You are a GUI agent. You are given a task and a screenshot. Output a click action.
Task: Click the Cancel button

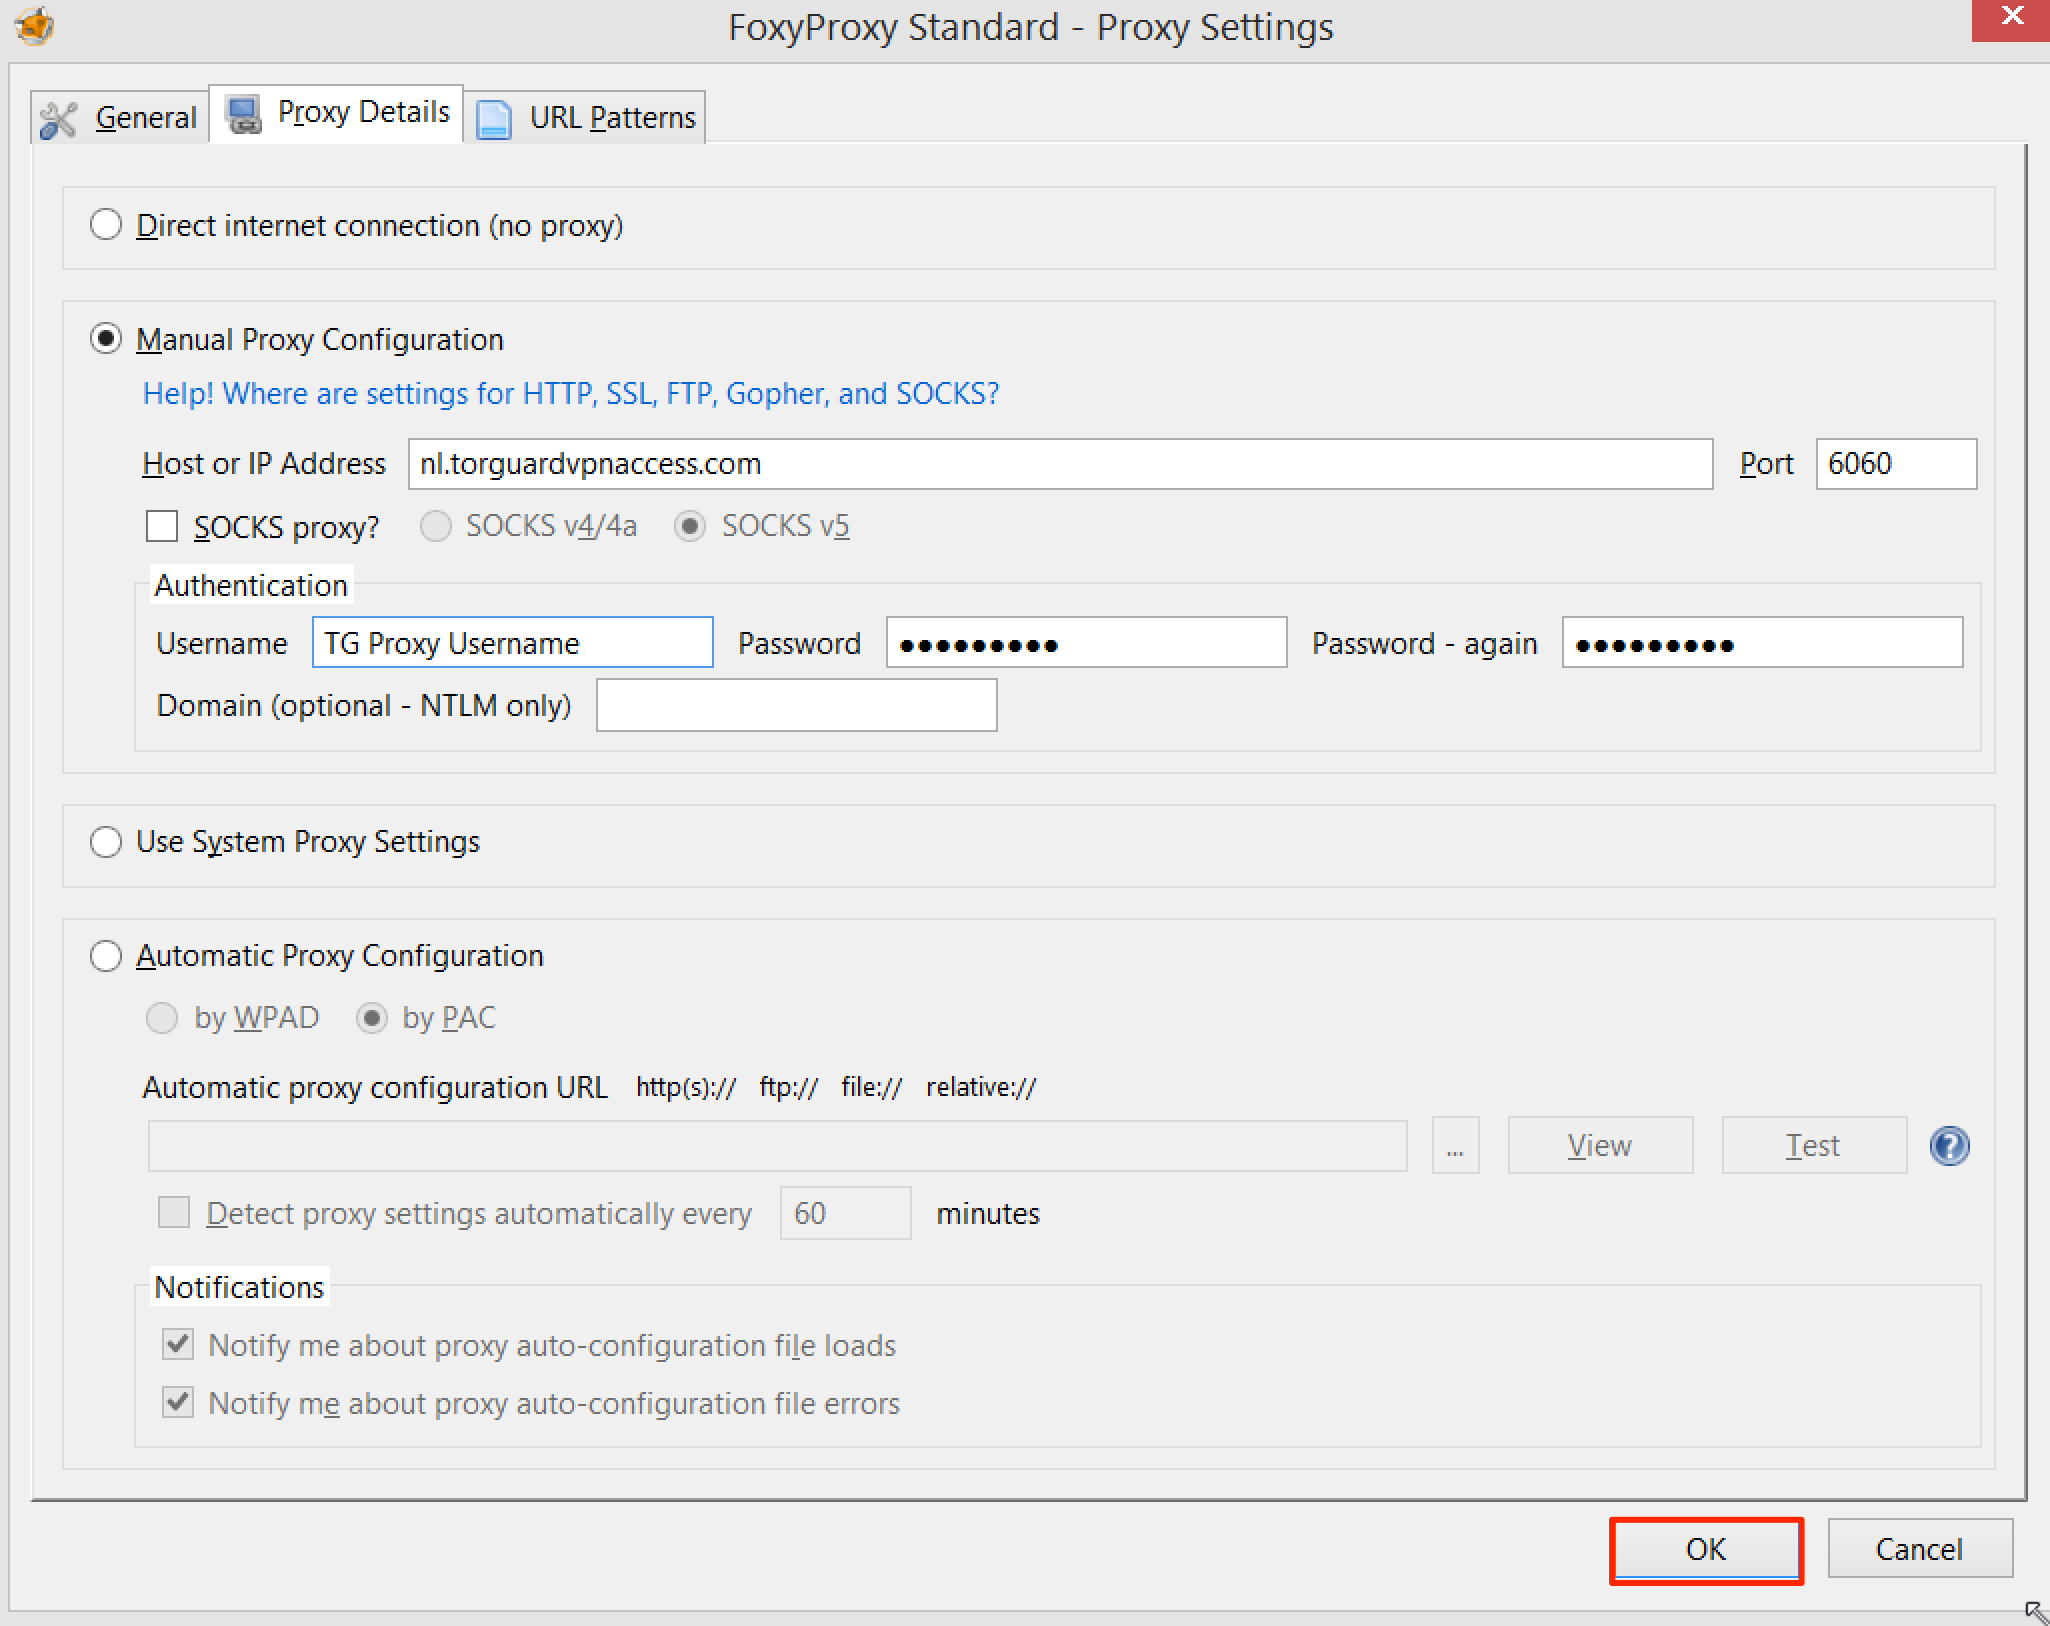1919,1550
